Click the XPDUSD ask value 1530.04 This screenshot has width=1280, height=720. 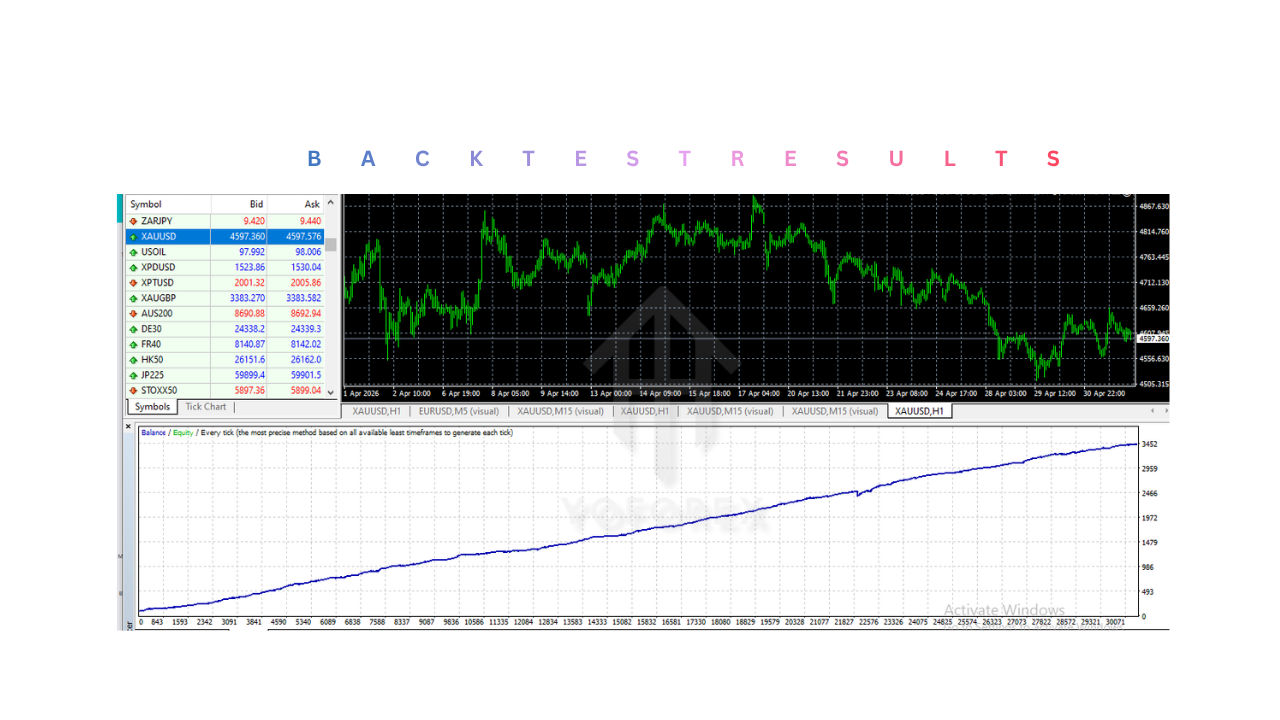pos(306,268)
